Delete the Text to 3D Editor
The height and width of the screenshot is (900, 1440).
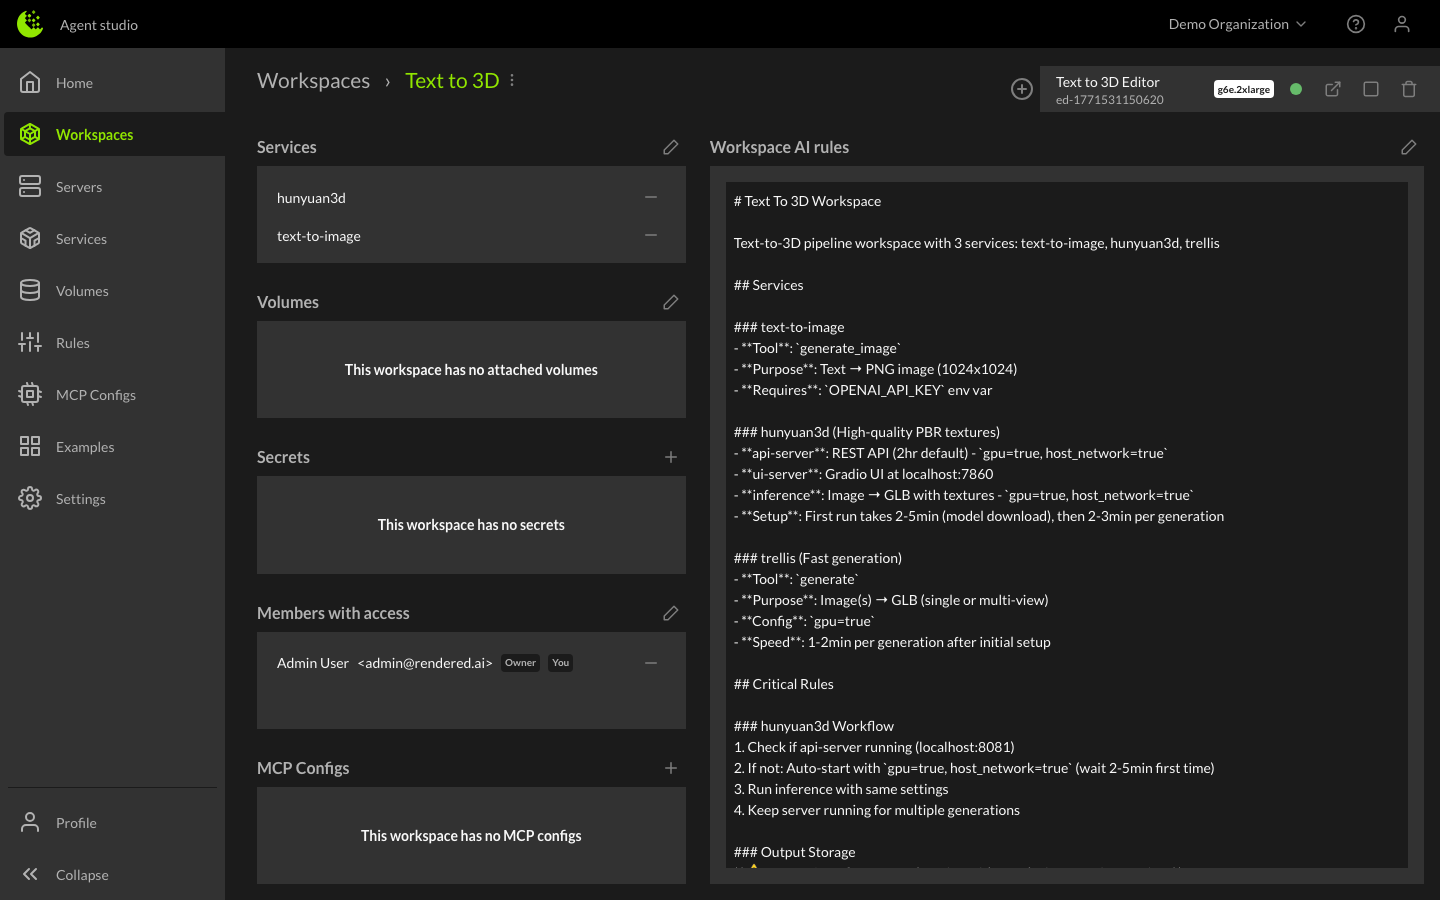(1408, 89)
